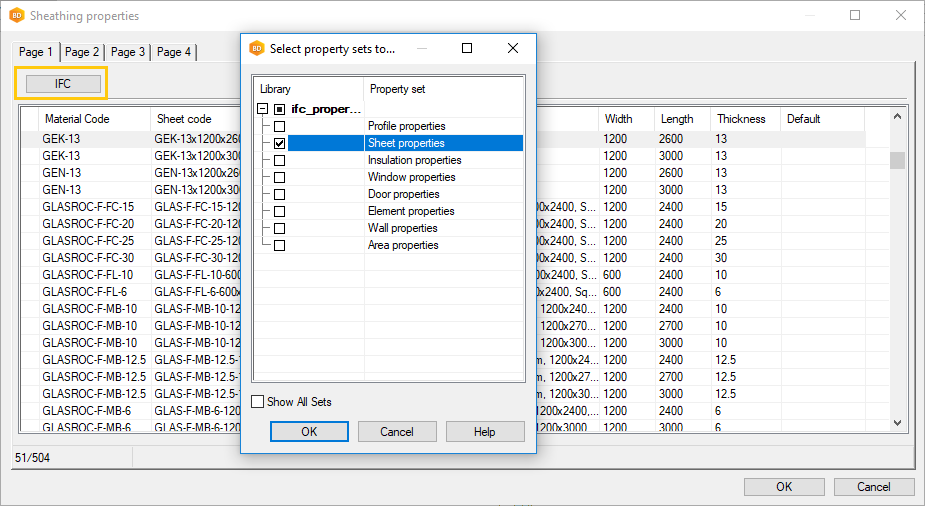Enable the Door properties checkbox
The image size is (925, 506).
point(279,195)
